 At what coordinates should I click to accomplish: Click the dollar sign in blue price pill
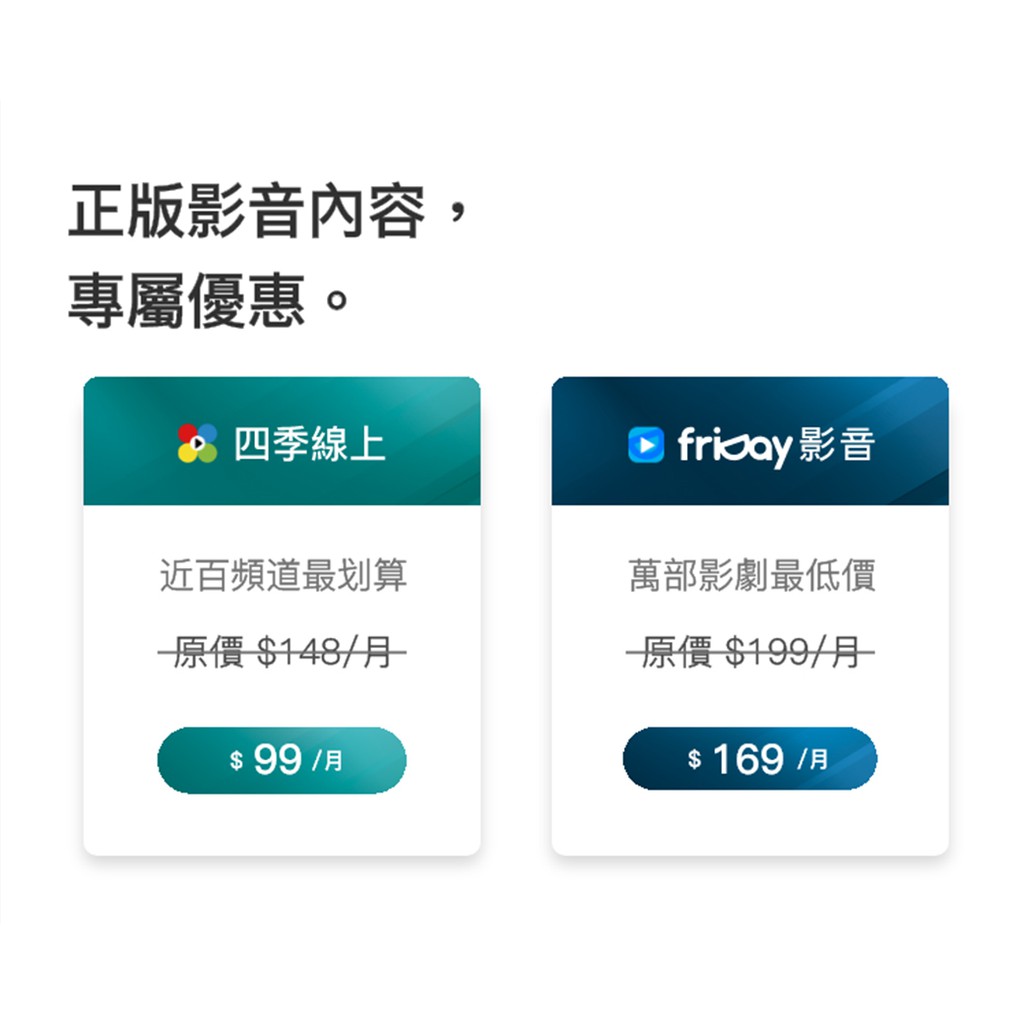click(x=694, y=760)
